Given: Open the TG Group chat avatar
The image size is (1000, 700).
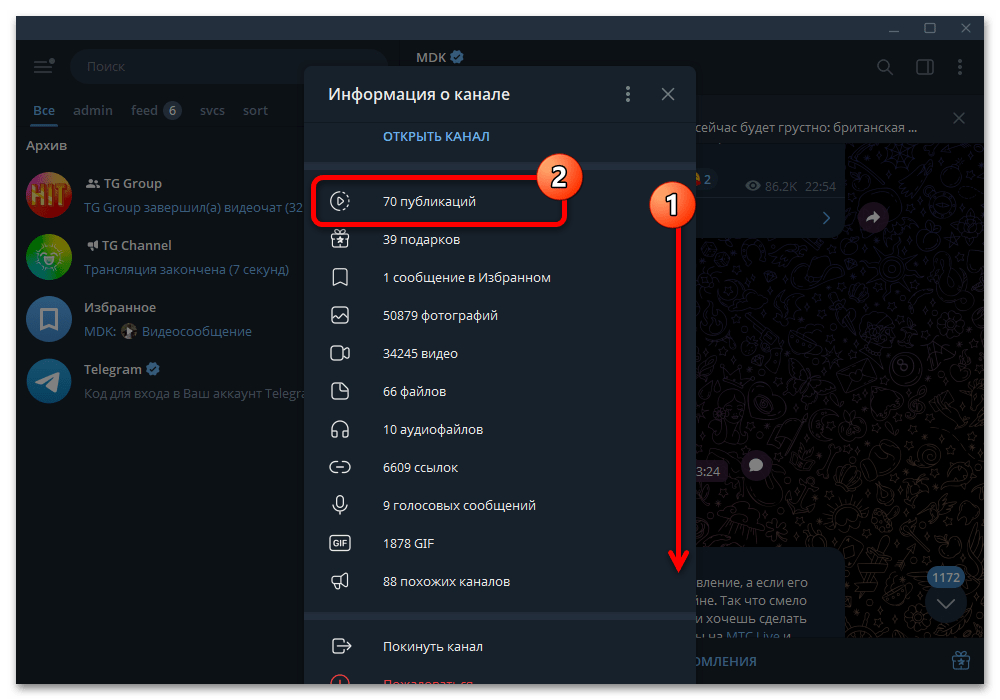Looking at the screenshot, I should [48, 195].
